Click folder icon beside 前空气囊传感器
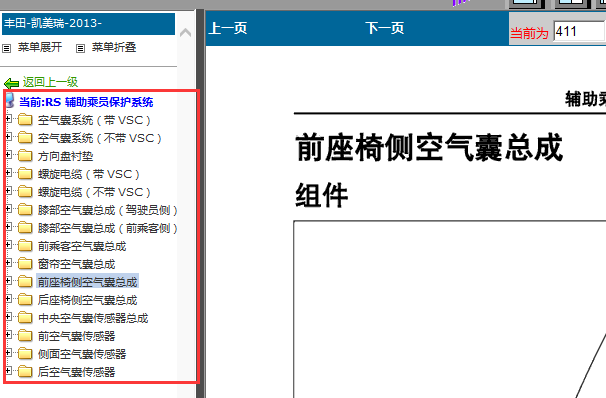Viewport: 606px width, 398px height. click(x=25, y=335)
